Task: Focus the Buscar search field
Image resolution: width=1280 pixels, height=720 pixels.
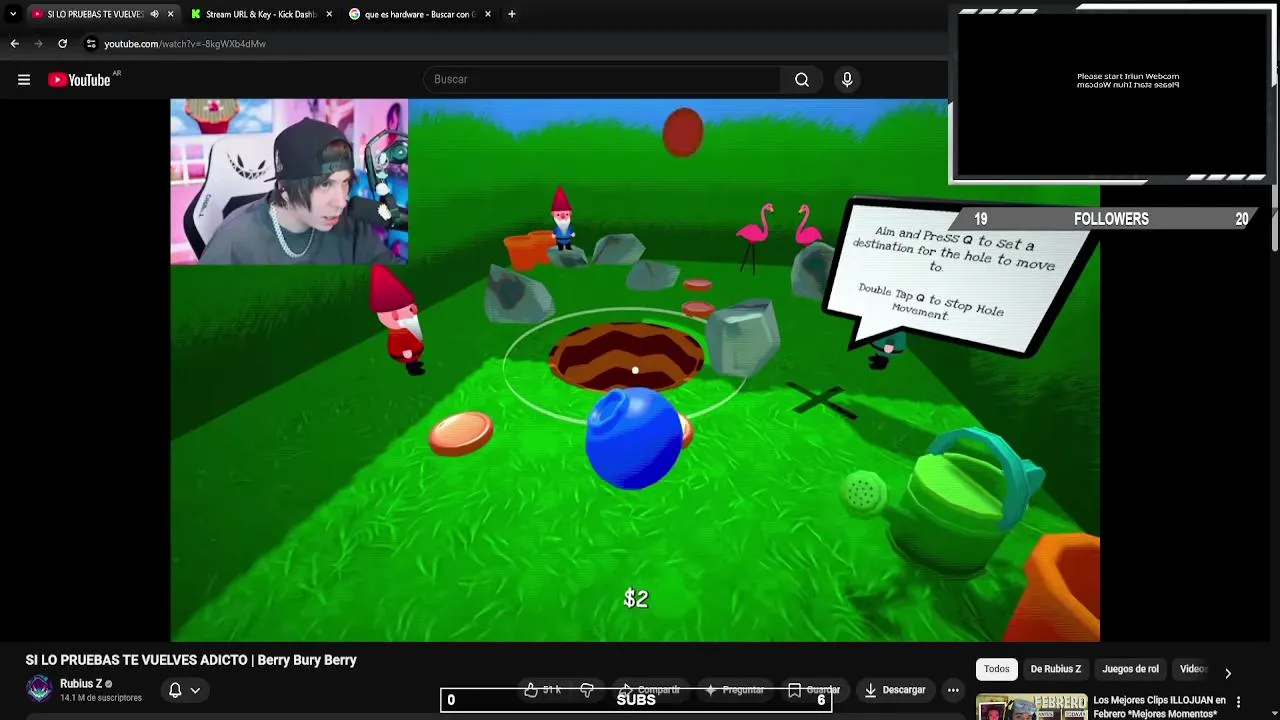Action: point(603,80)
